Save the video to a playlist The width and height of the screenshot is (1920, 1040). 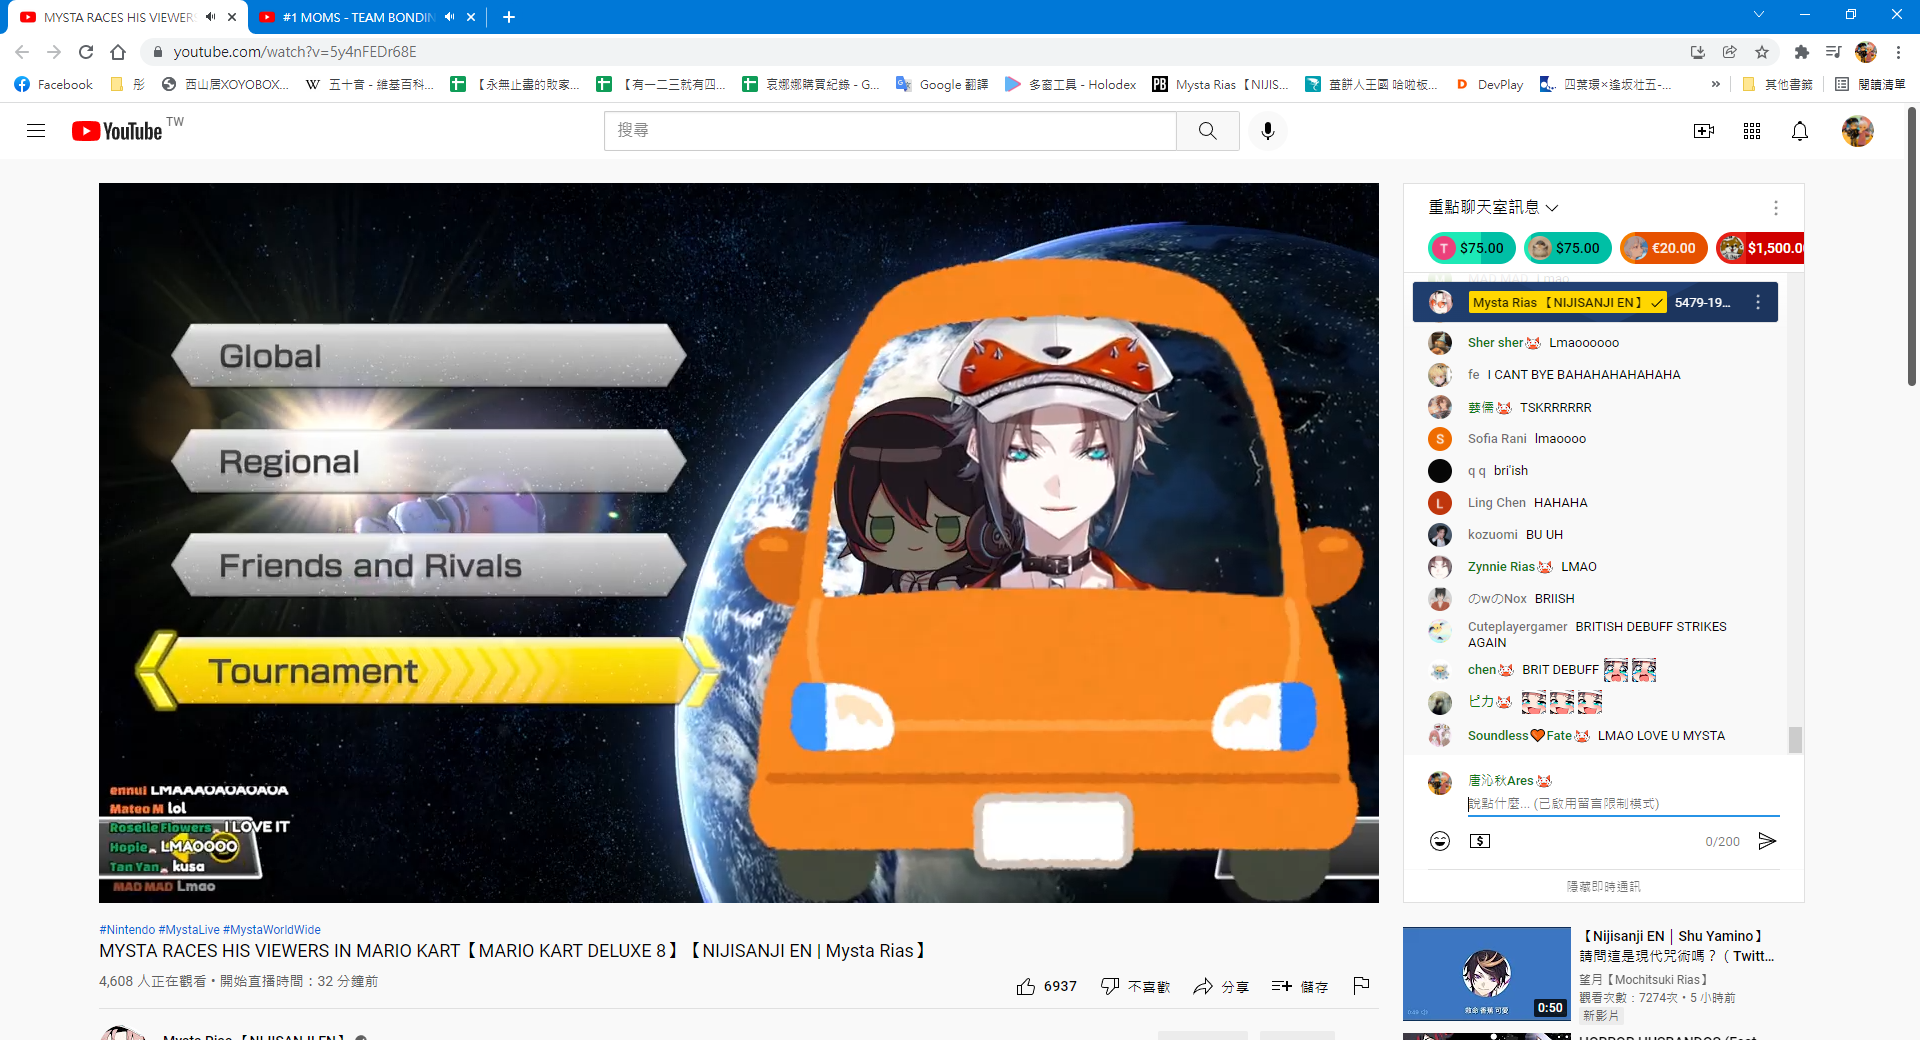tap(1300, 986)
